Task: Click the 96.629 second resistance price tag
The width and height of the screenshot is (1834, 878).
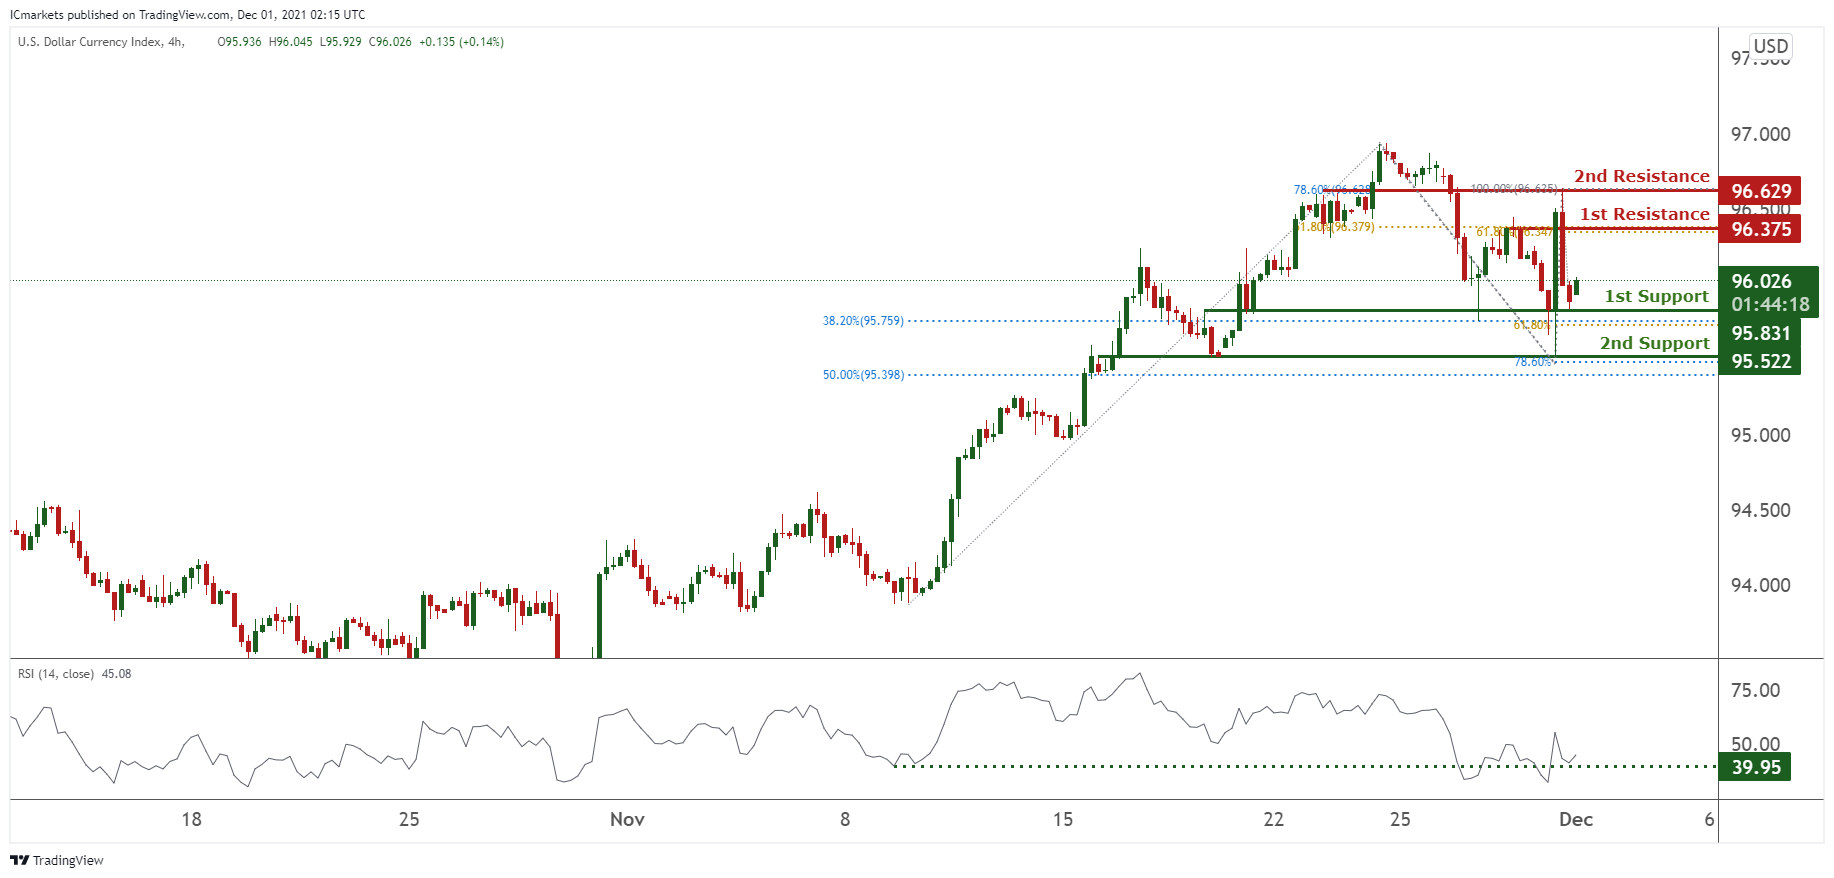Action: coord(1760,191)
